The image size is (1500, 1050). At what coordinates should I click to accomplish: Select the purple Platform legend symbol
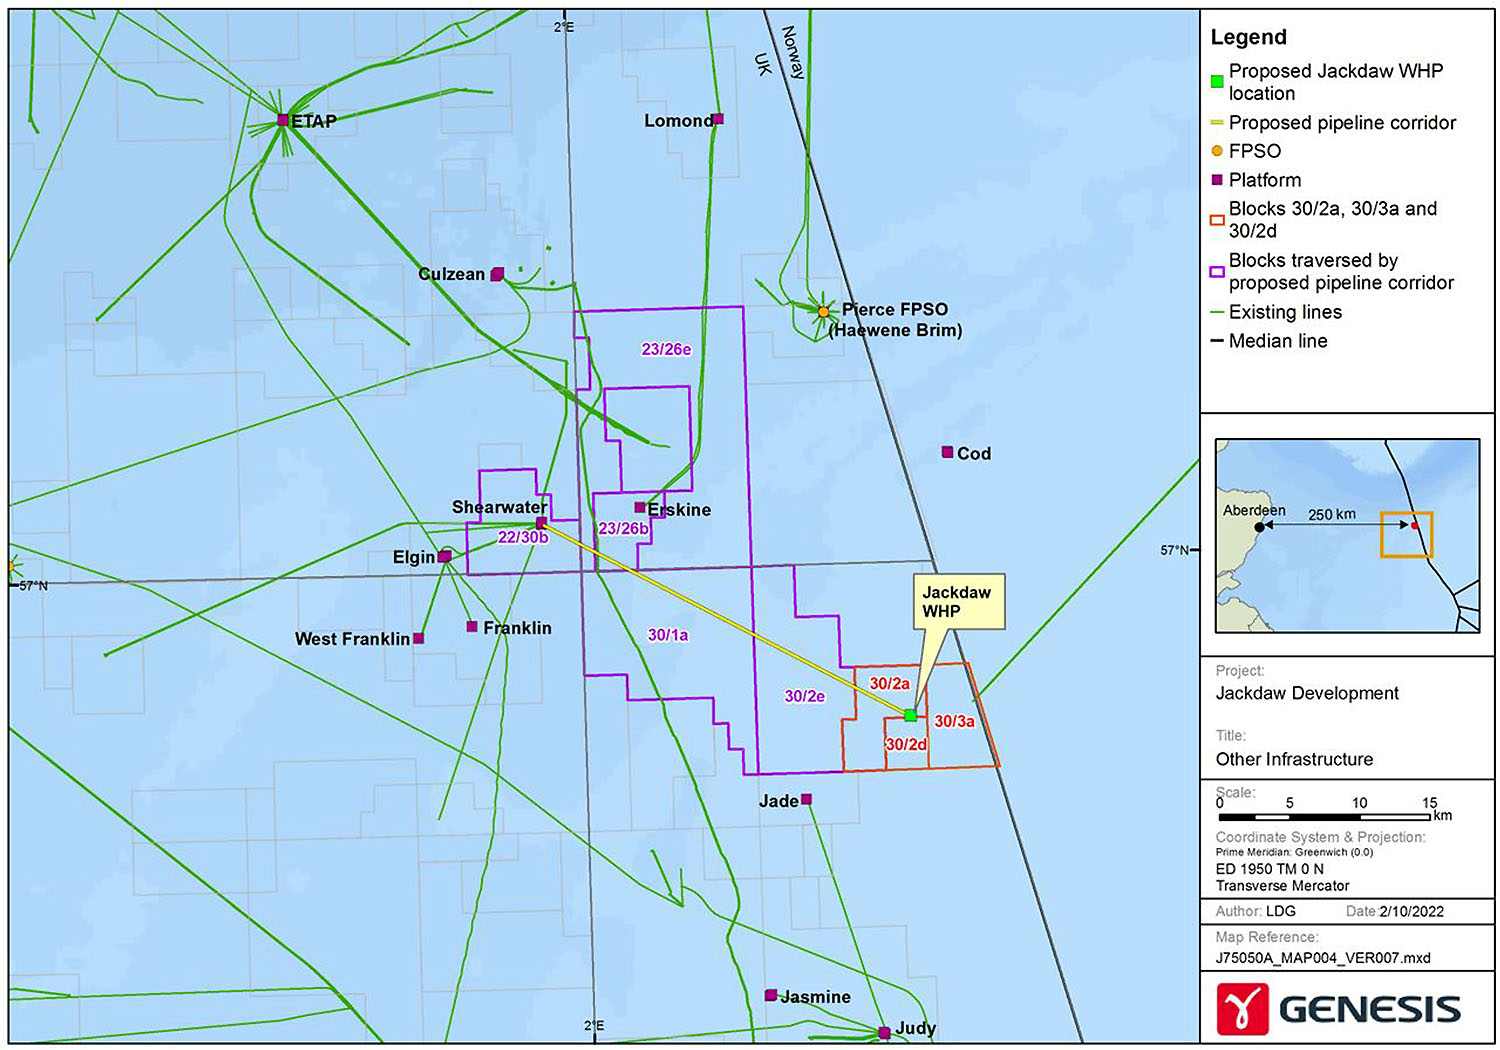(1217, 180)
